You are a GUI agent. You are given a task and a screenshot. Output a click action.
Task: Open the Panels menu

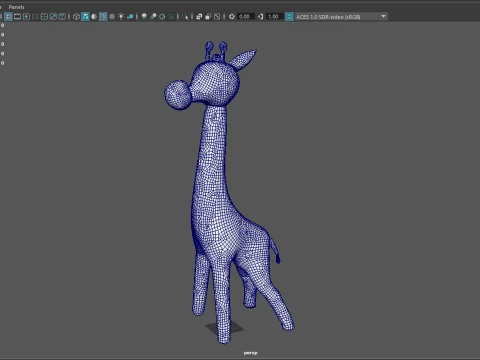click(x=16, y=7)
